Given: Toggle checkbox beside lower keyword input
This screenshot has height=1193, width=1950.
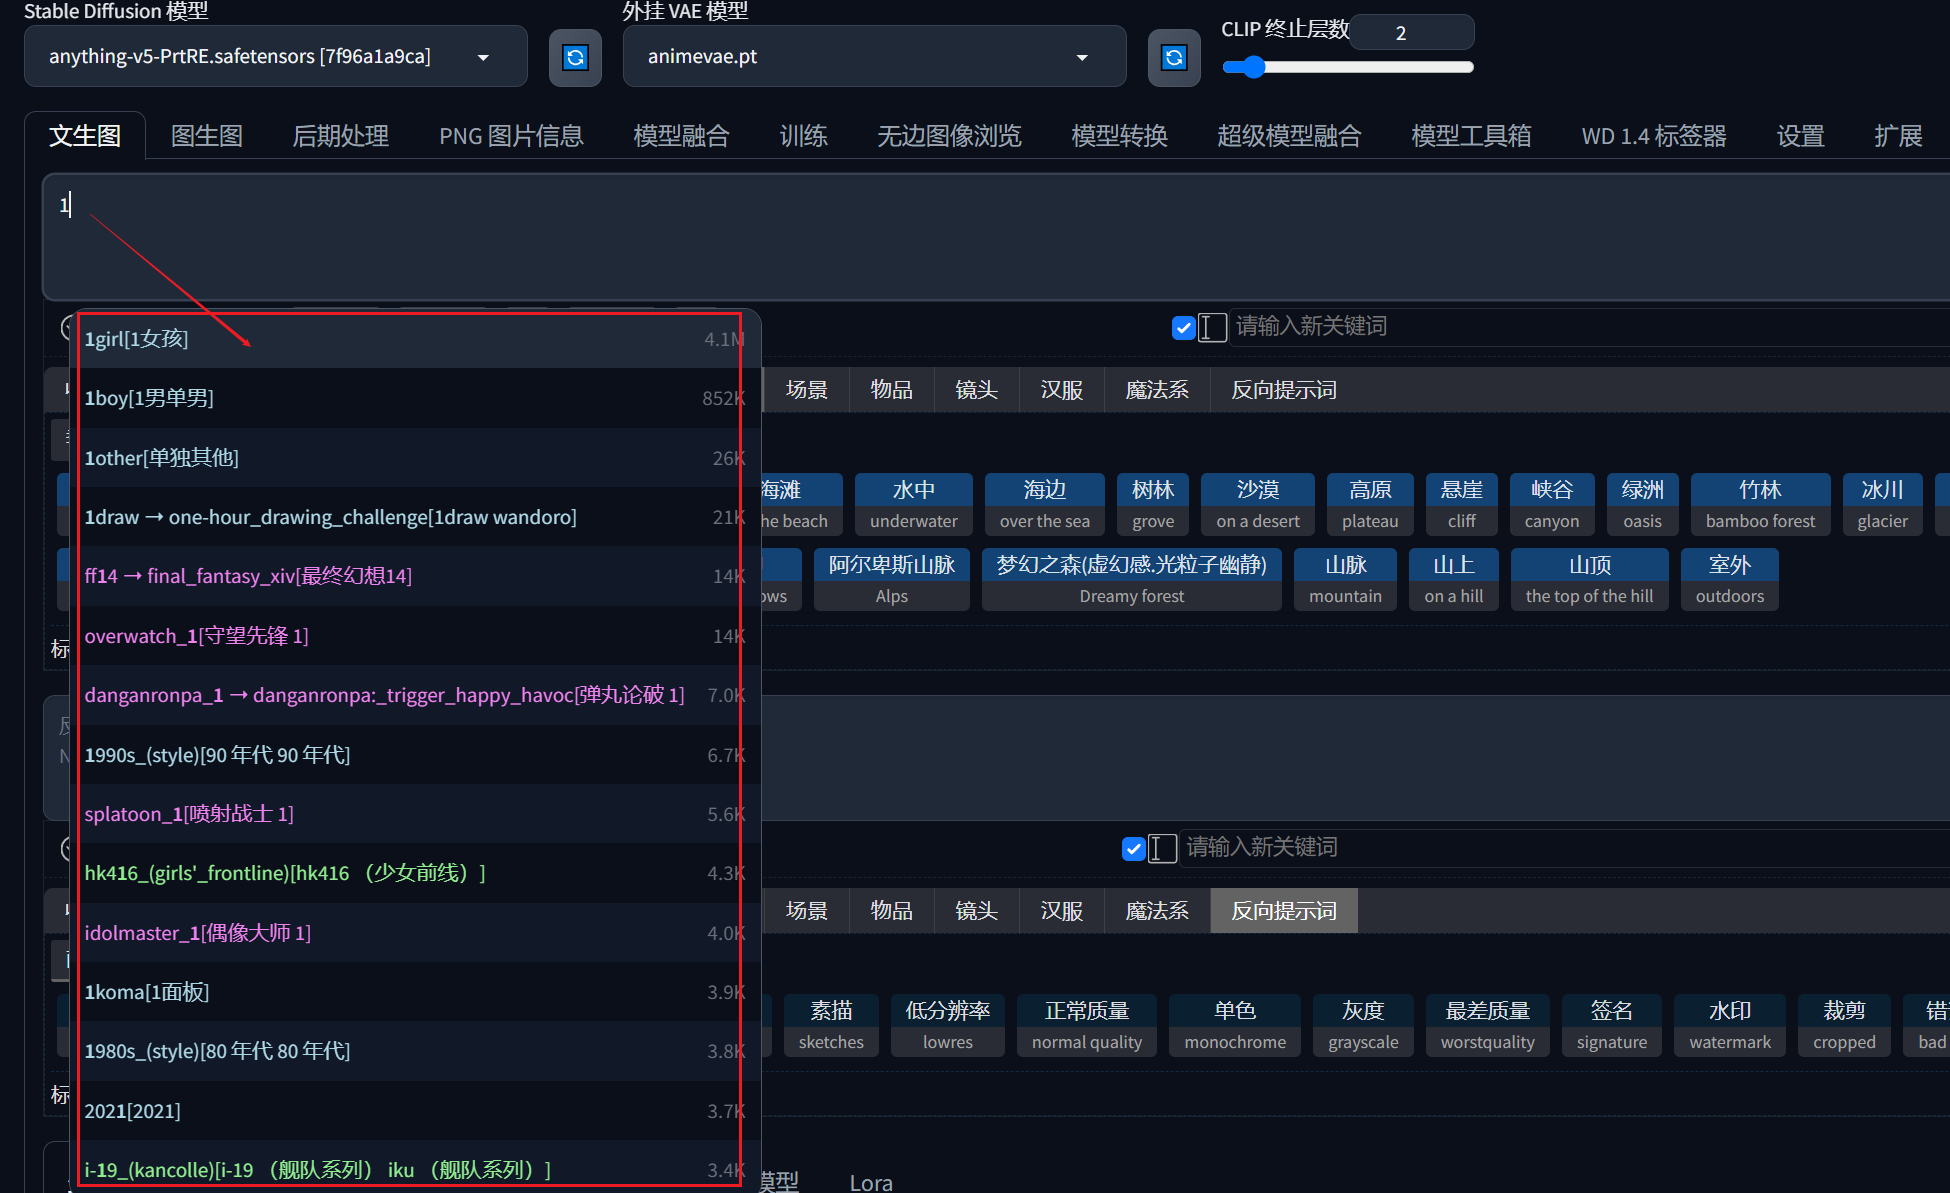Looking at the screenshot, I should 1134,849.
